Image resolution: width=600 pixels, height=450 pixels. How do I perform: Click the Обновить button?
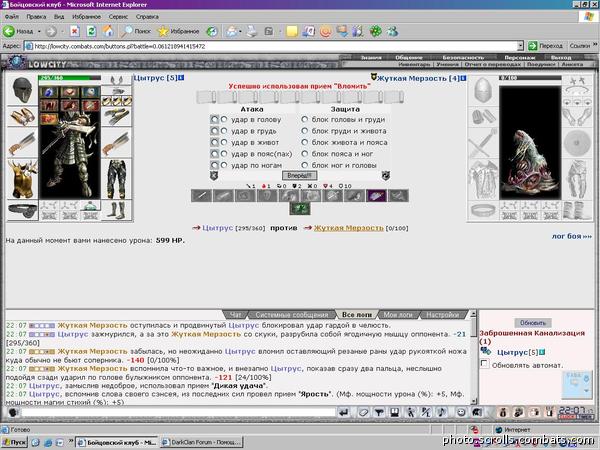532,323
